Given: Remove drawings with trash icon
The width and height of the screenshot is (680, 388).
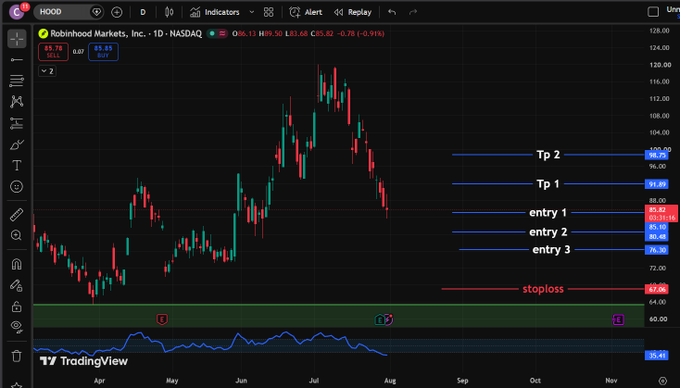Looking at the screenshot, I should [16, 356].
